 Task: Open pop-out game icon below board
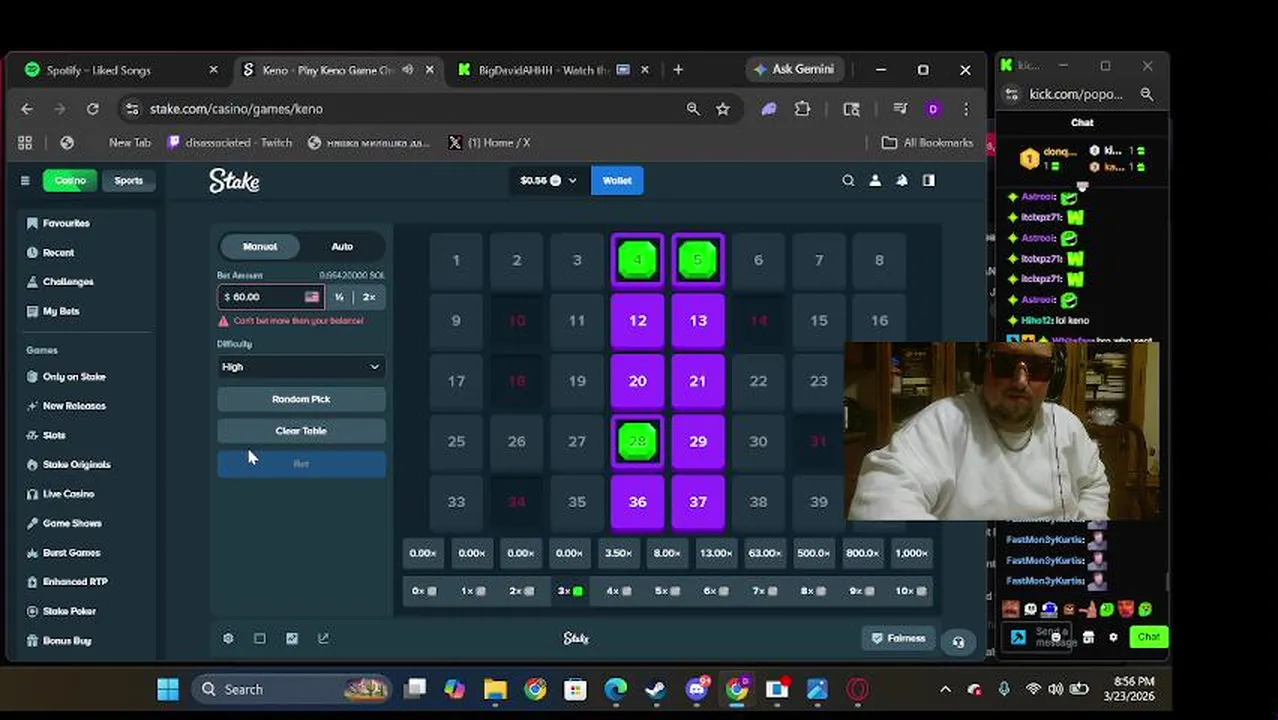[x=323, y=638]
